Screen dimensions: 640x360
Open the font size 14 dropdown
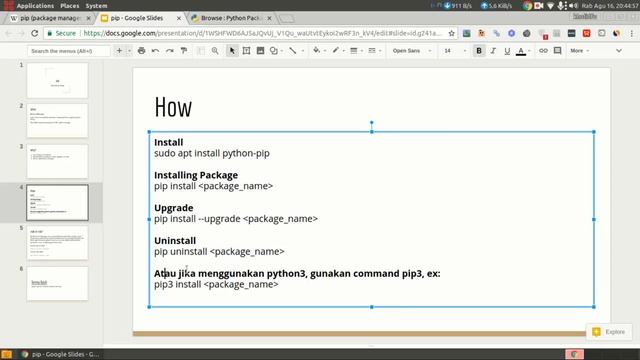click(455, 51)
